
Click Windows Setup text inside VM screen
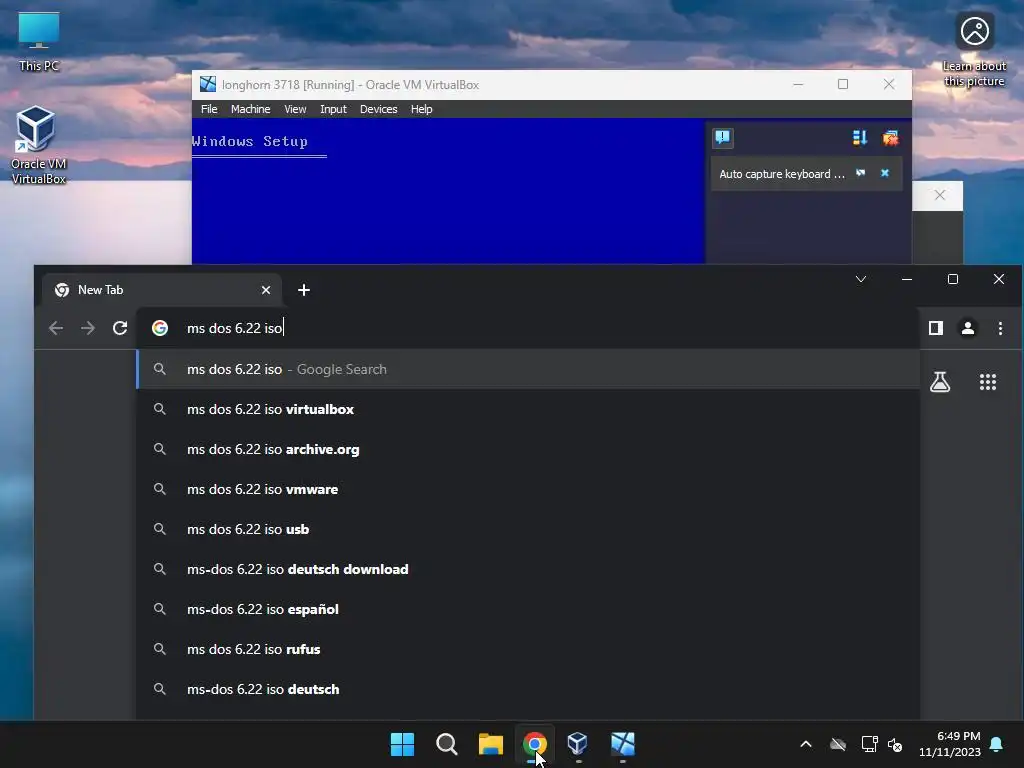(x=249, y=141)
